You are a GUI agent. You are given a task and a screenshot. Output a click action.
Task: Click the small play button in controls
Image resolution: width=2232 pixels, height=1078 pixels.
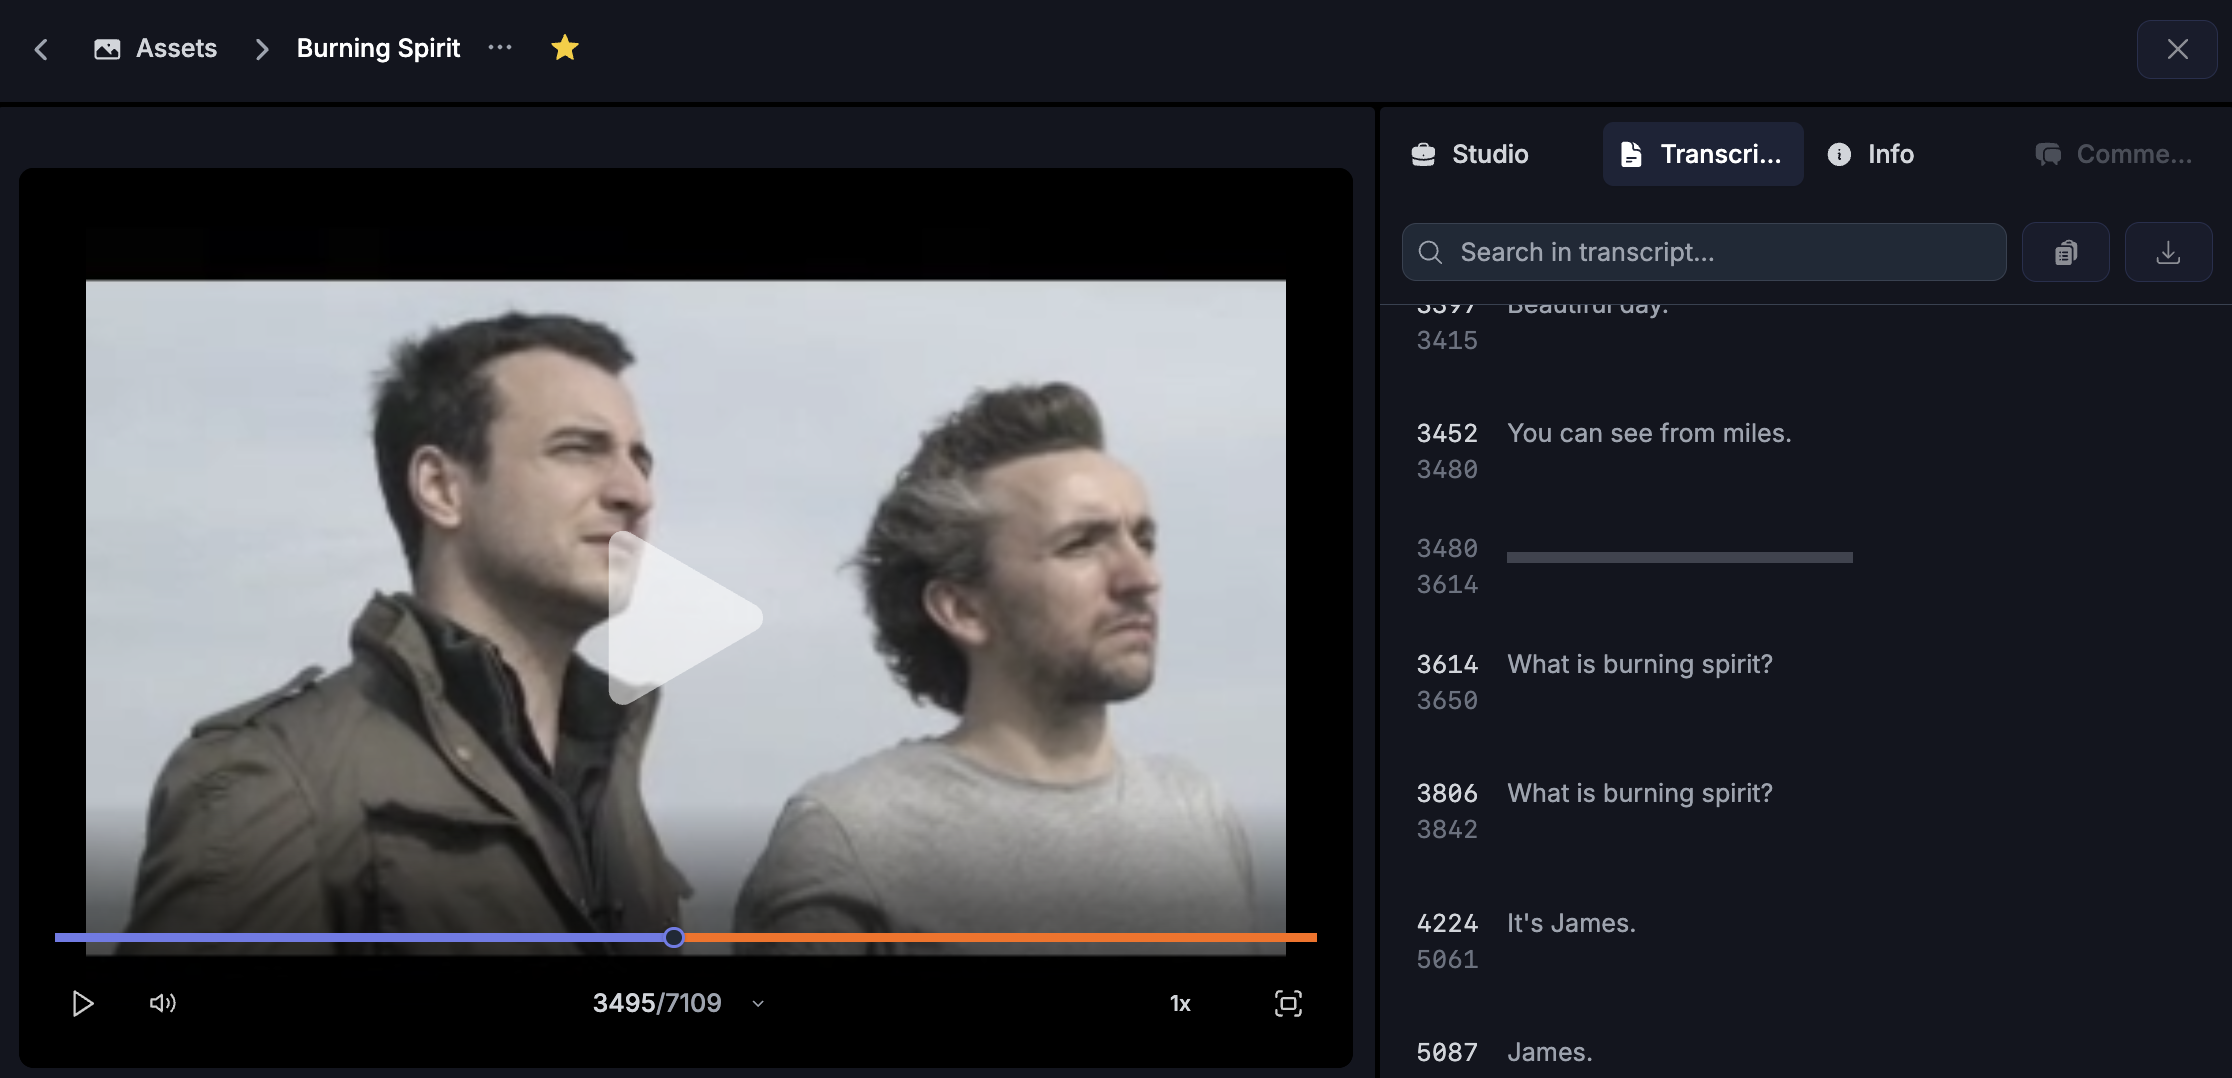click(x=83, y=1003)
